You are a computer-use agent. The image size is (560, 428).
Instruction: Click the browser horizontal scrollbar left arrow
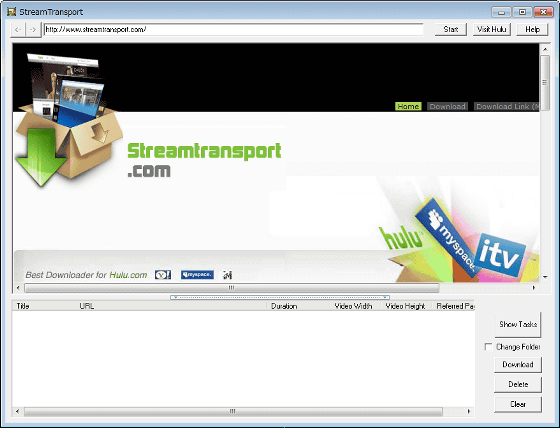click(x=18, y=288)
